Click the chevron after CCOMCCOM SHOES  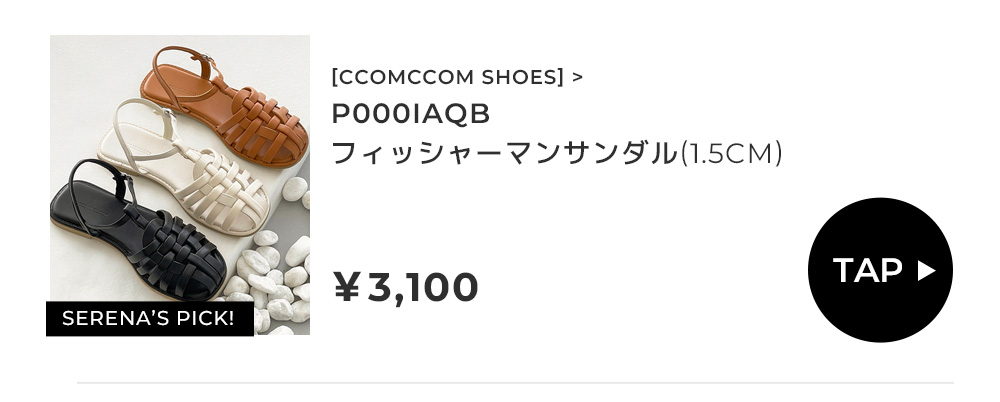[x=578, y=76]
